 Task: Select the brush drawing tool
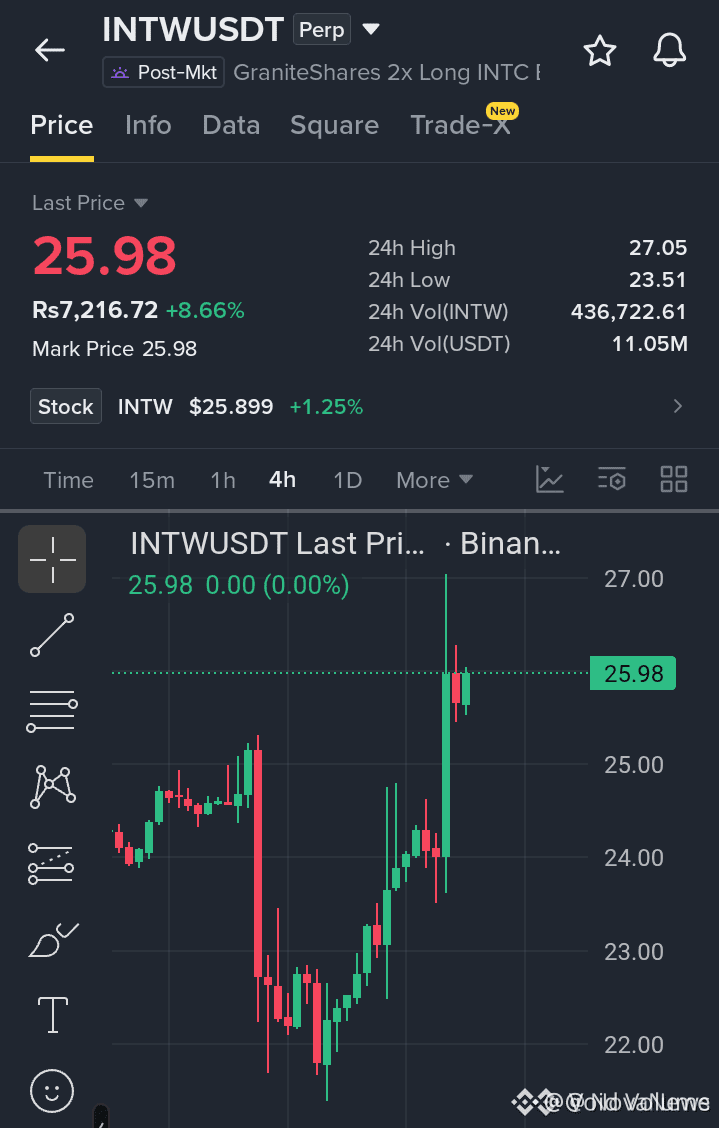click(53, 940)
